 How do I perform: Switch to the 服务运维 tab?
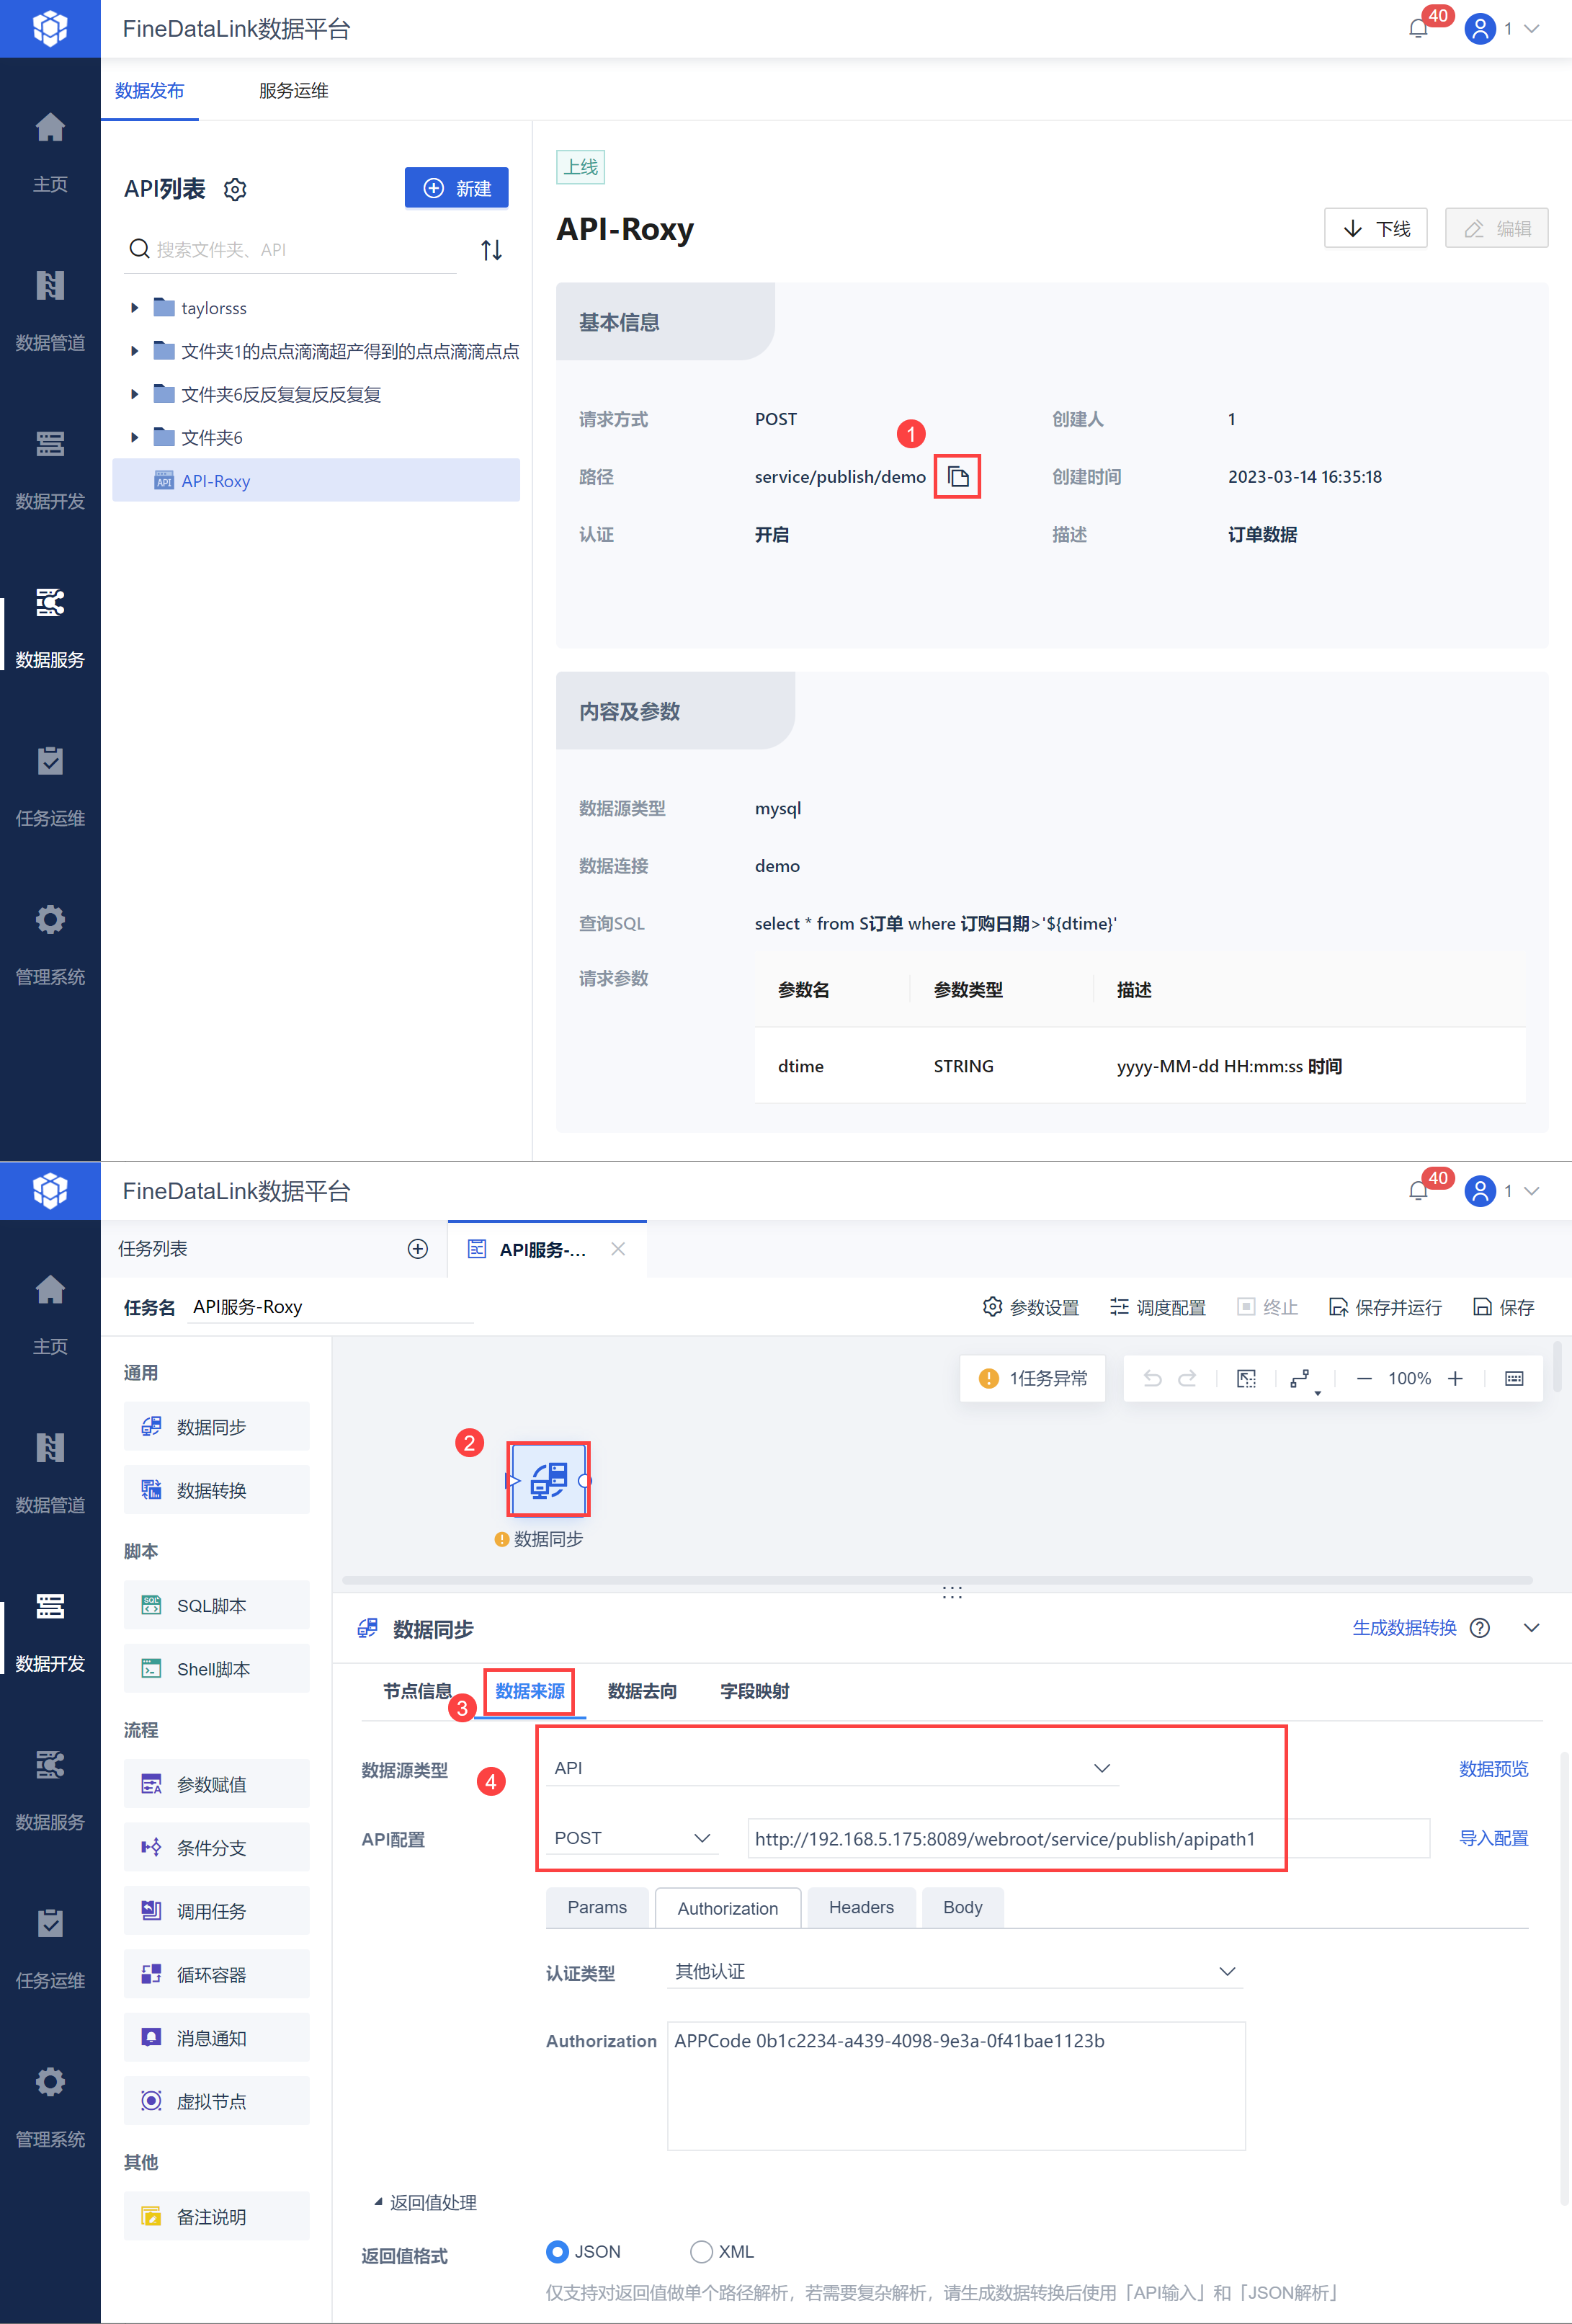(293, 91)
